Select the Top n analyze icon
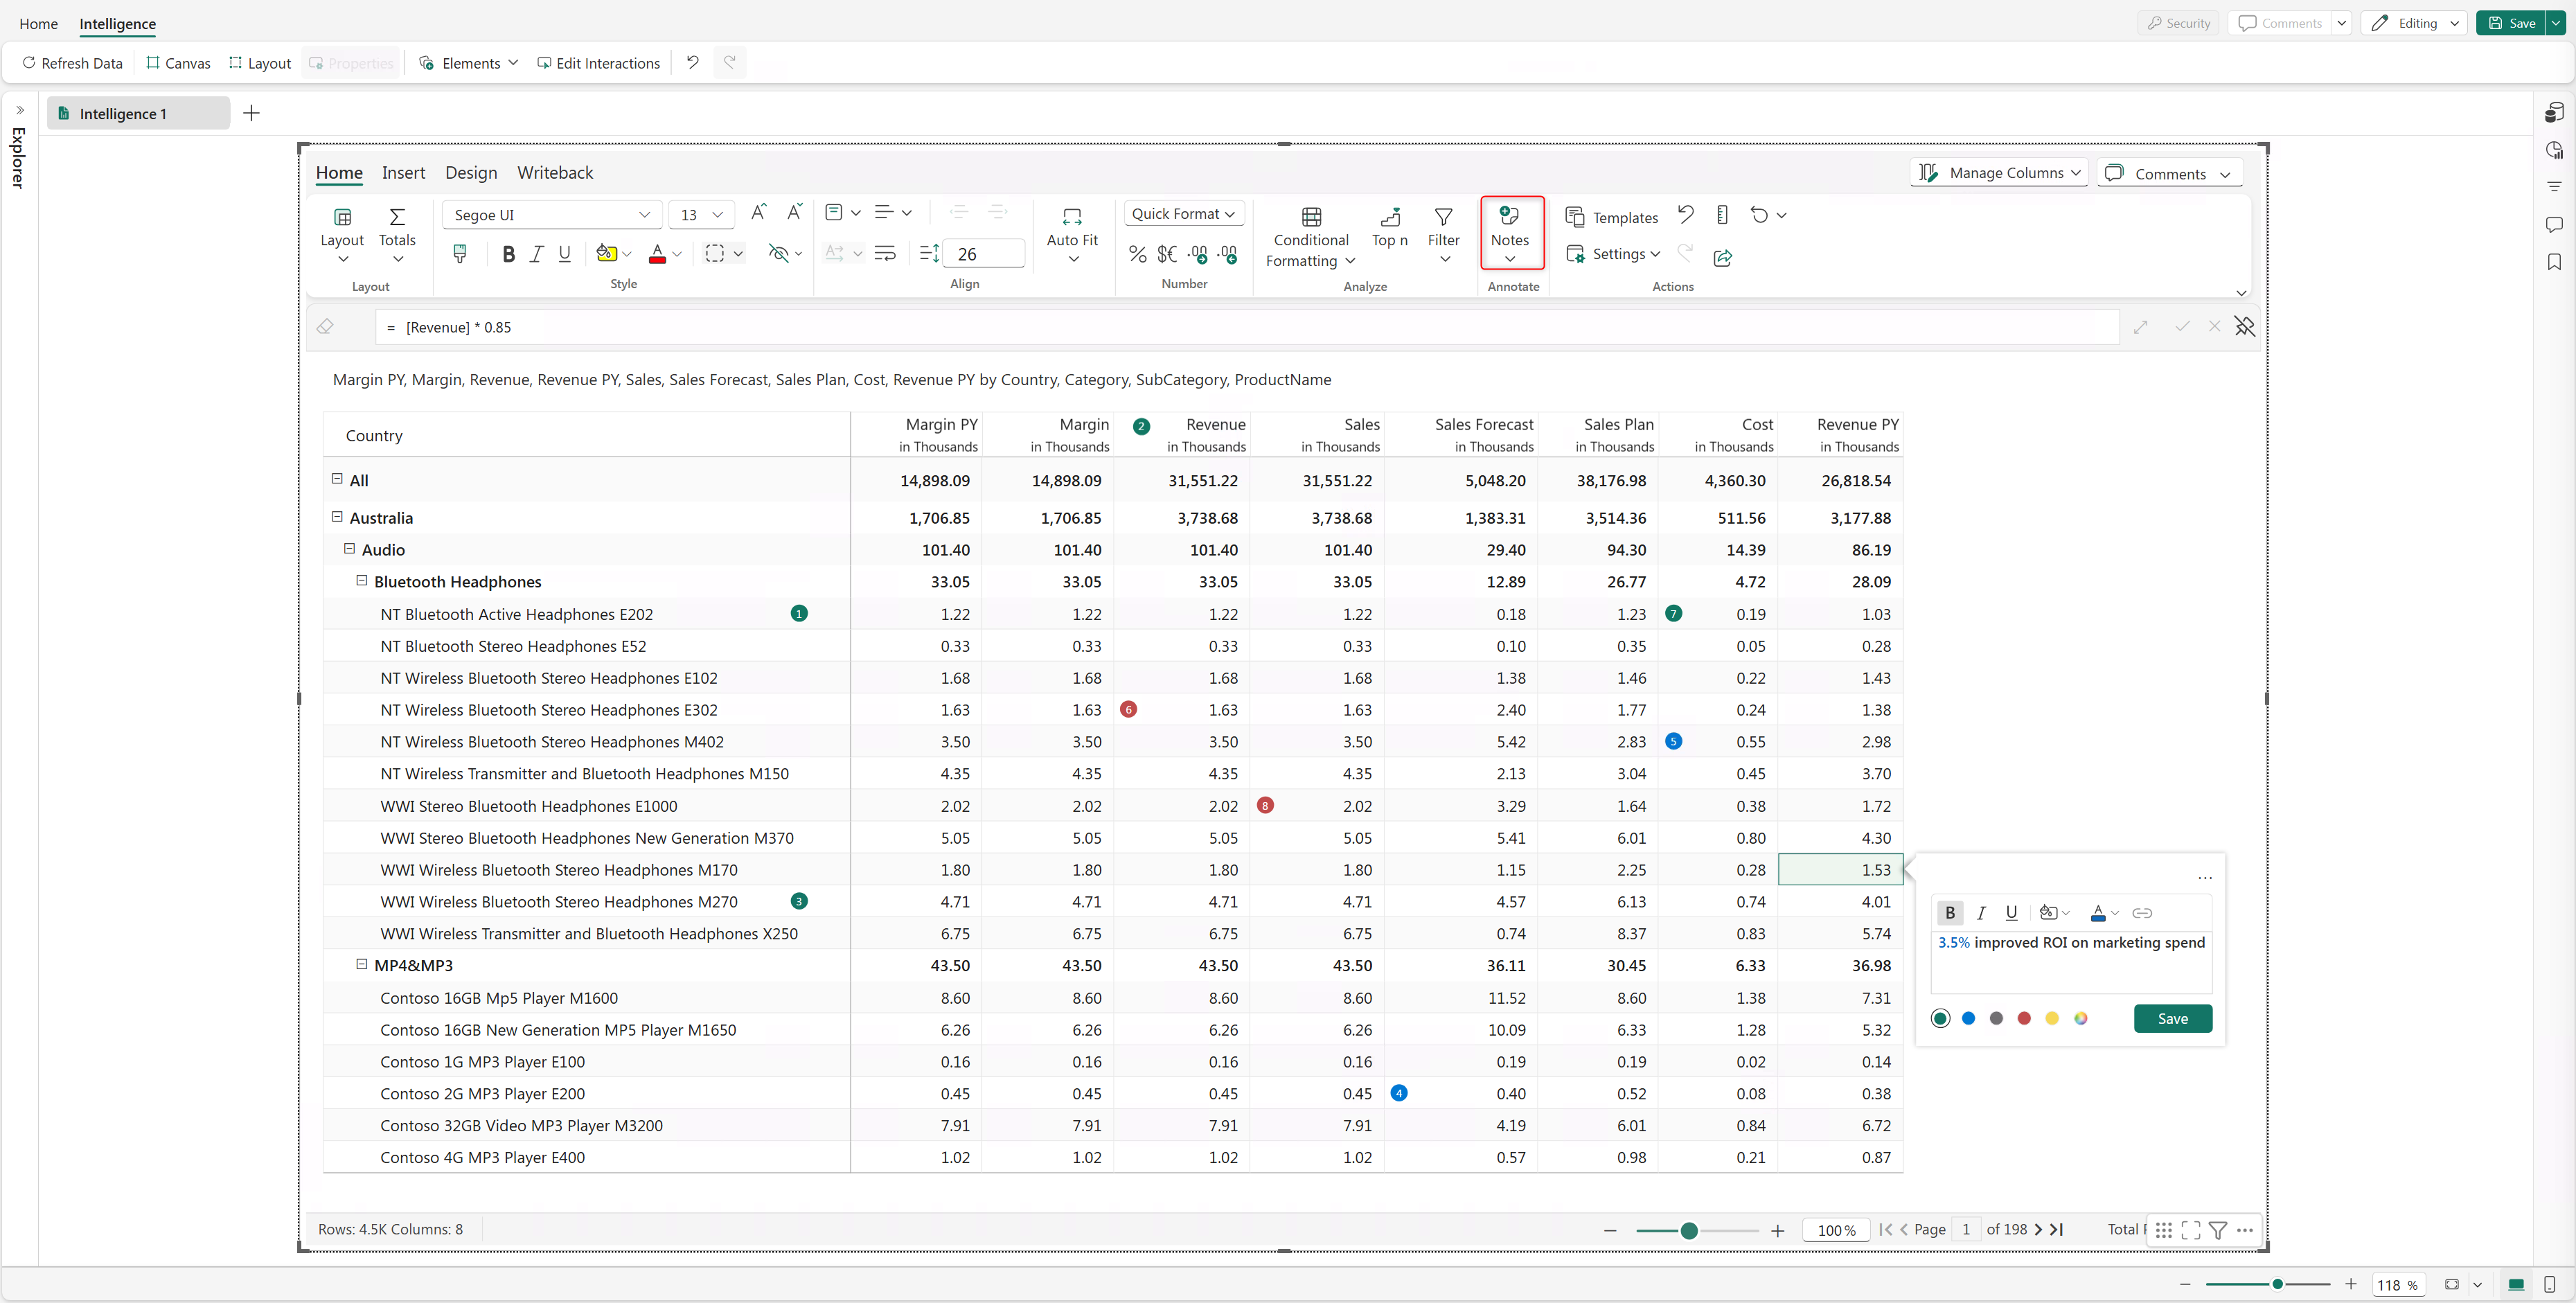The image size is (2576, 1303). click(x=1389, y=216)
